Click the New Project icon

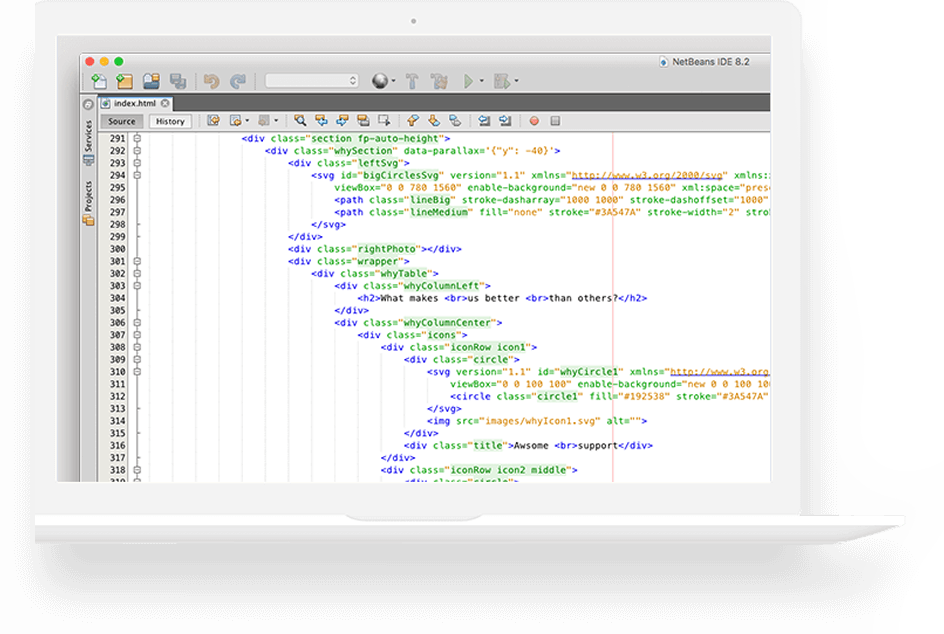124,81
